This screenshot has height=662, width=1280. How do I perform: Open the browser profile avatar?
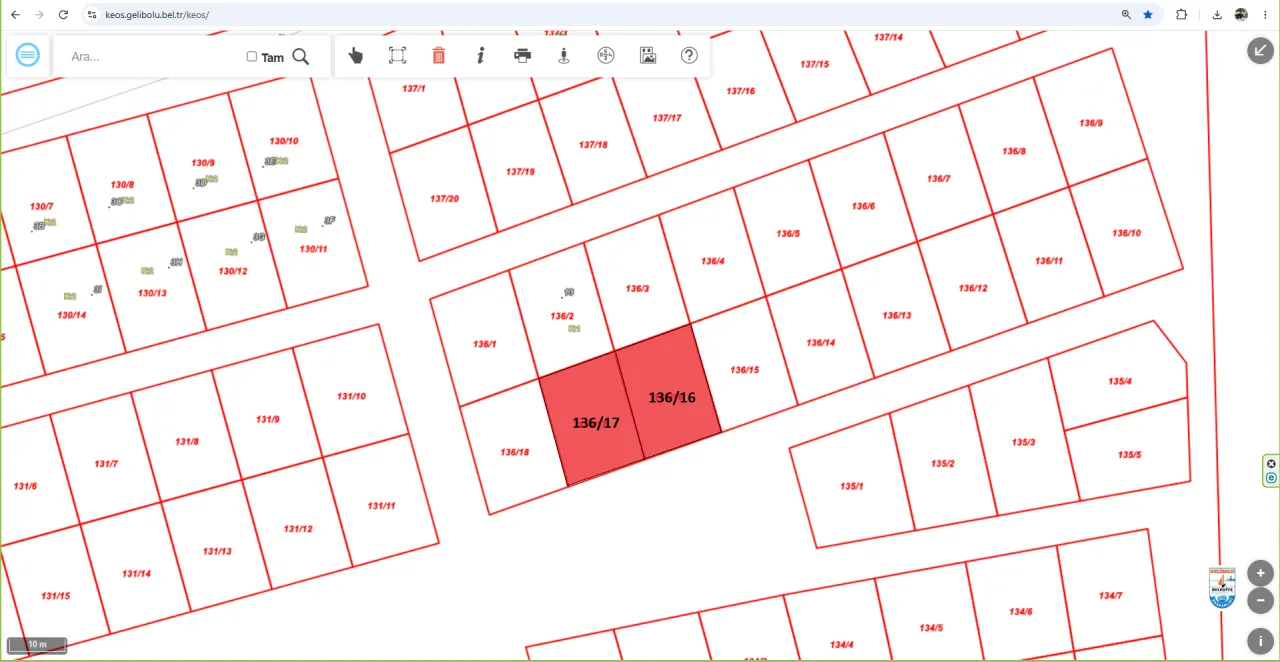point(1241,15)
